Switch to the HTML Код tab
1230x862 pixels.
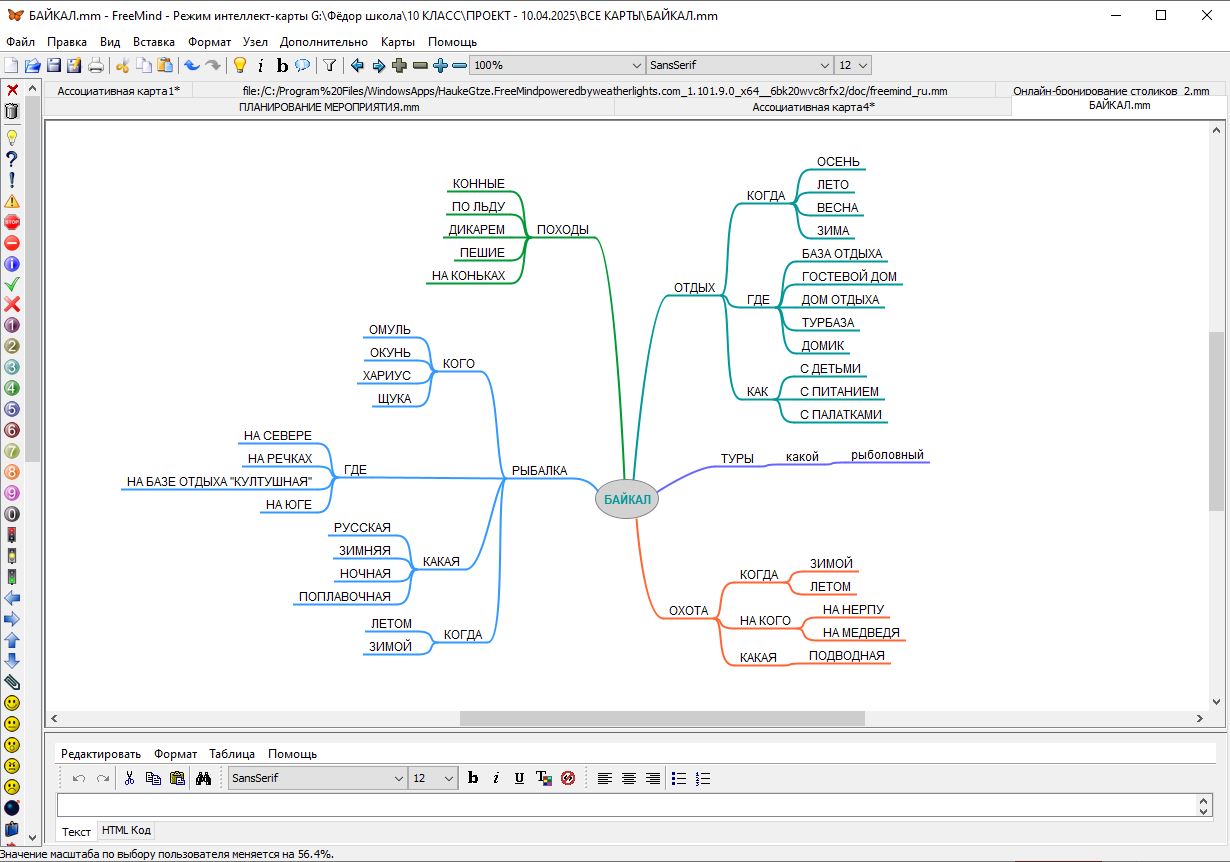[x=126, y=830]
